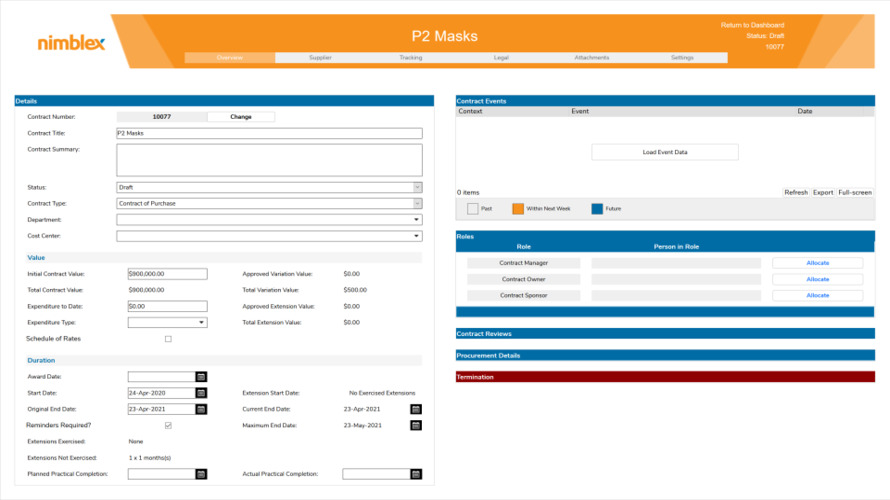The width and height of the screenshot is (890, 500).
Task: Expand the Contract Type dropdown
Action: [417, 203]
